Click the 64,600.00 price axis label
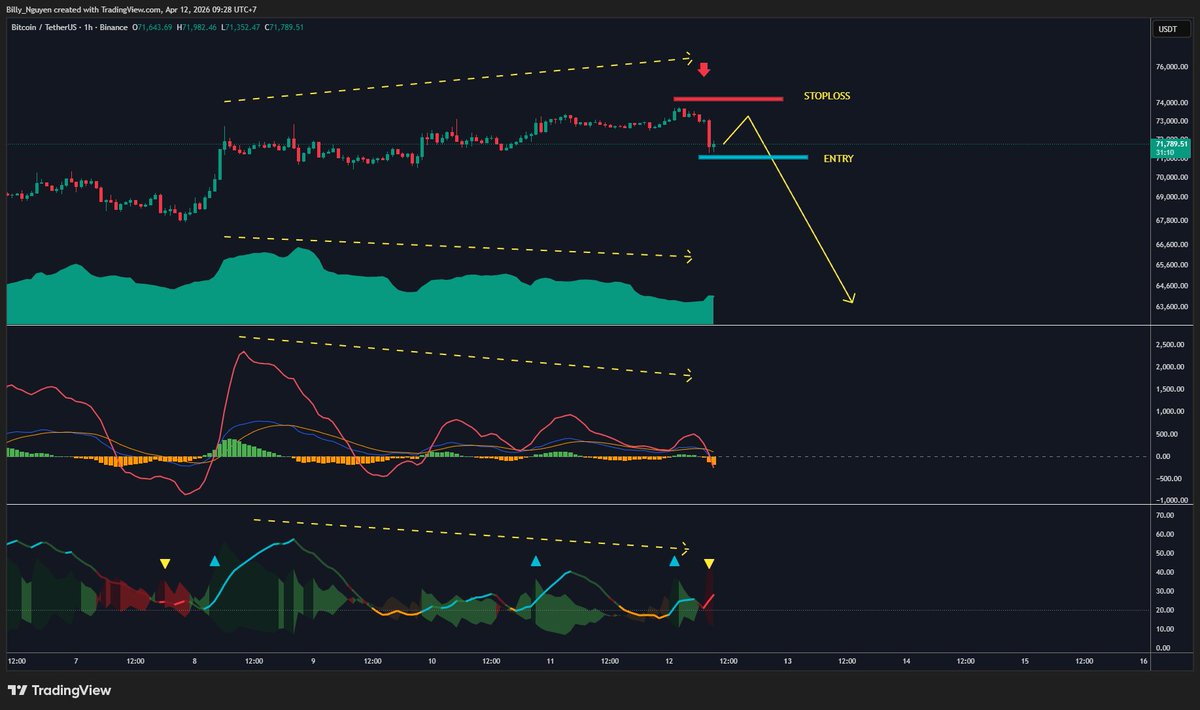The height and width of the screenshot is (710, 1200). (1171, 286)
